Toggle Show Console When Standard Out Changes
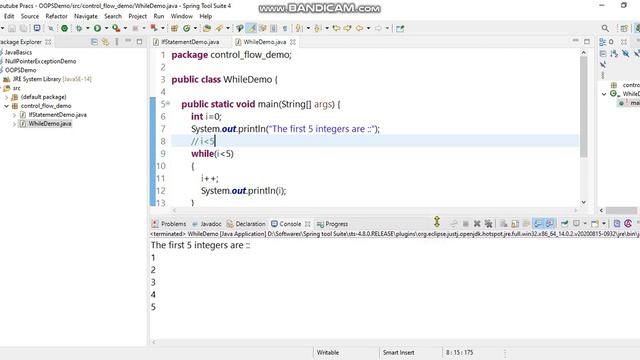The width and height of the screenshot is (640, 360). (538, 223)
